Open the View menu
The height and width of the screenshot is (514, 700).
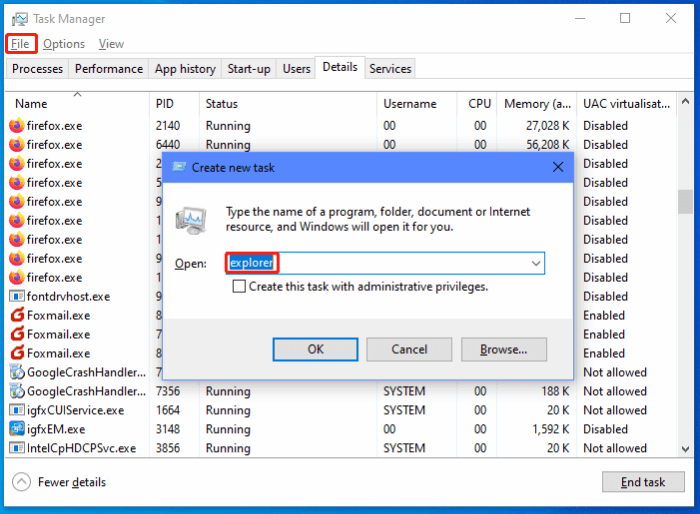coord(111,44)
